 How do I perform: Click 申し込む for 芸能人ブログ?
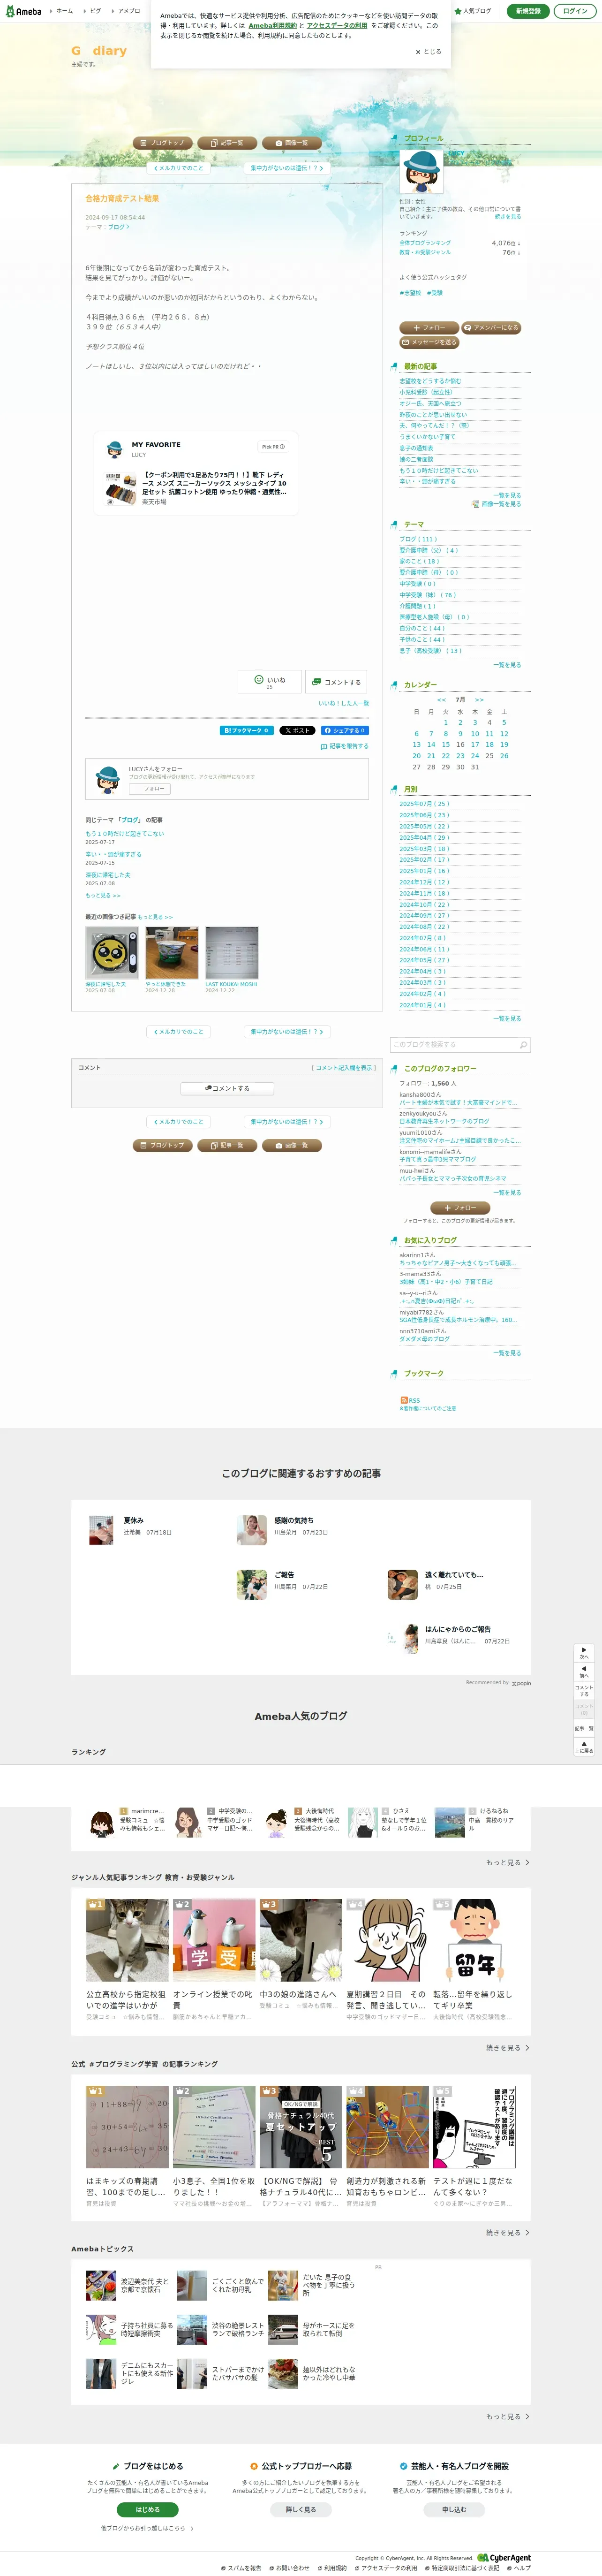tap(454, 2509)
